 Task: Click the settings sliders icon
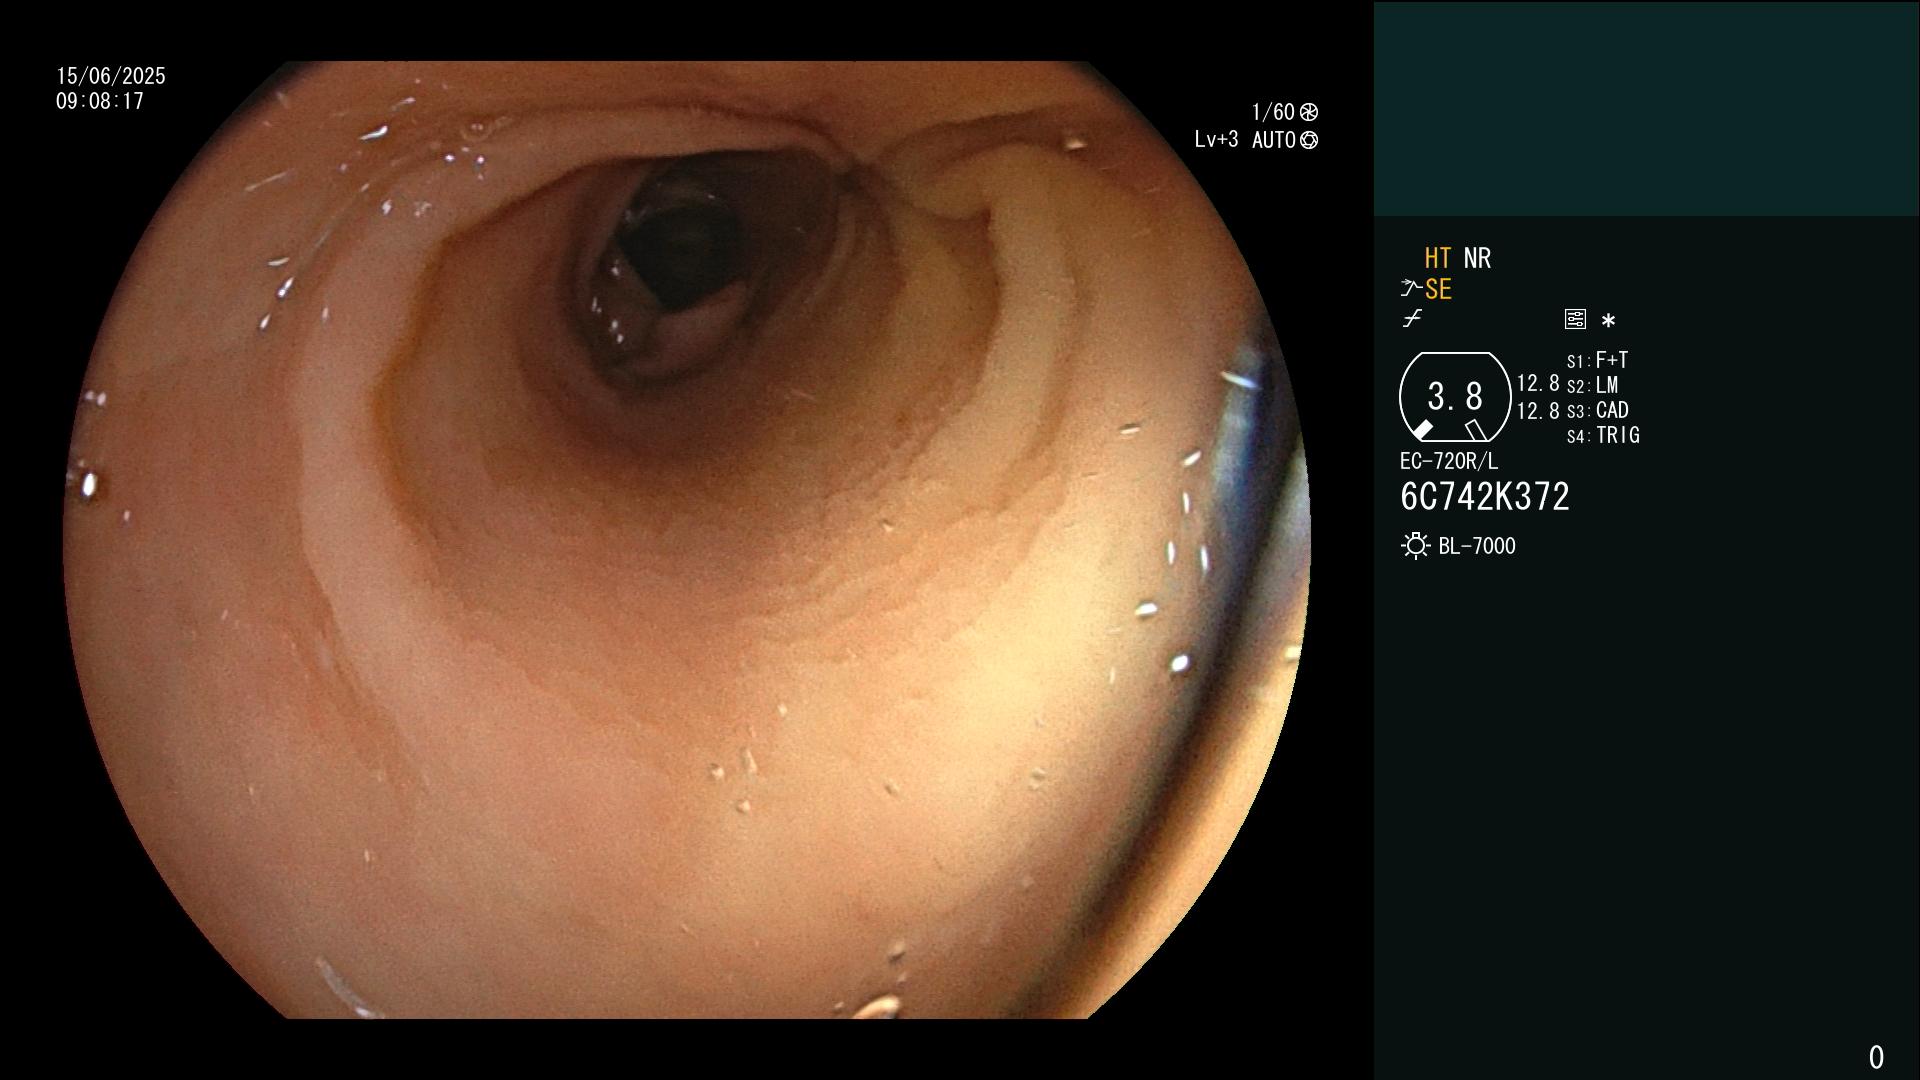click(x=1575, y=319)
